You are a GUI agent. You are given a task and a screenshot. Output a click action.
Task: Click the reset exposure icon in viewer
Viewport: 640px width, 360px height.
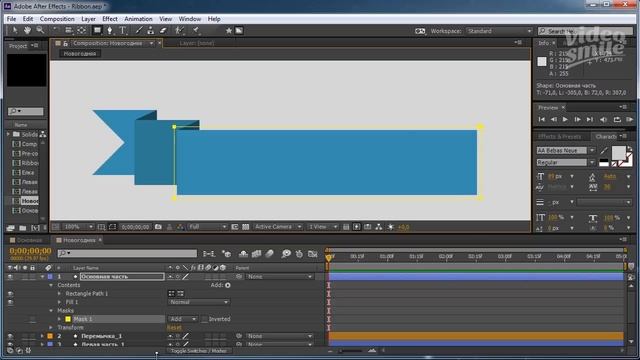391,227
